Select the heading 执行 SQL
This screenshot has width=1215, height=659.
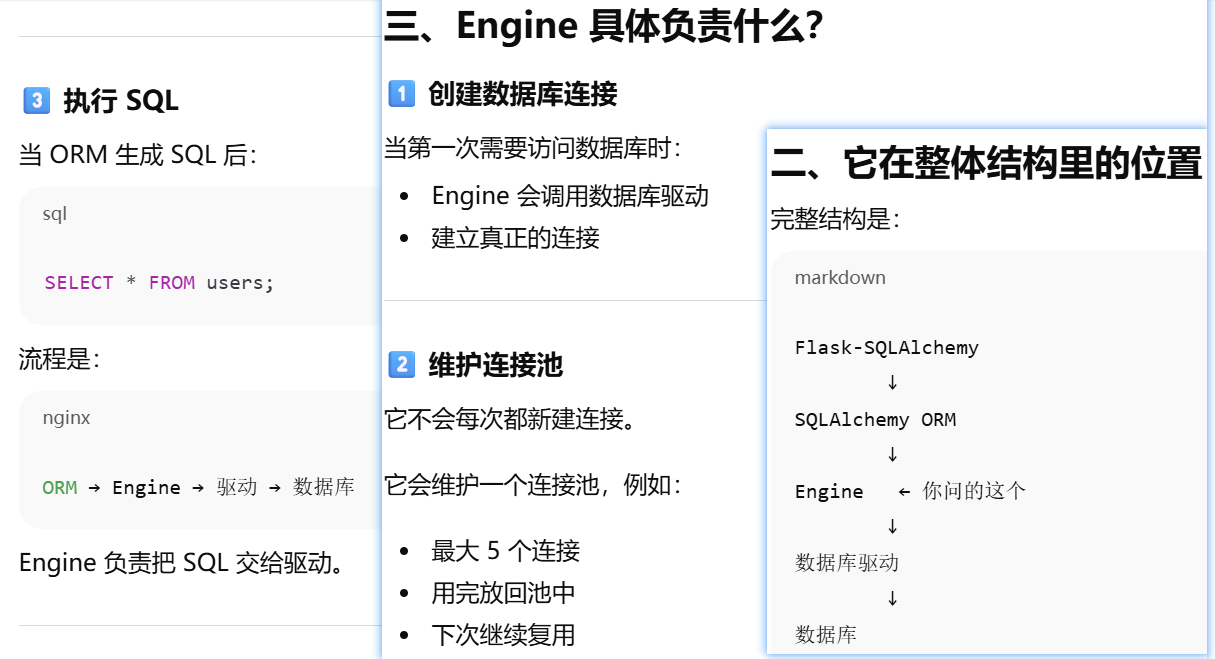pyautogui.click(x=121, y=100)
